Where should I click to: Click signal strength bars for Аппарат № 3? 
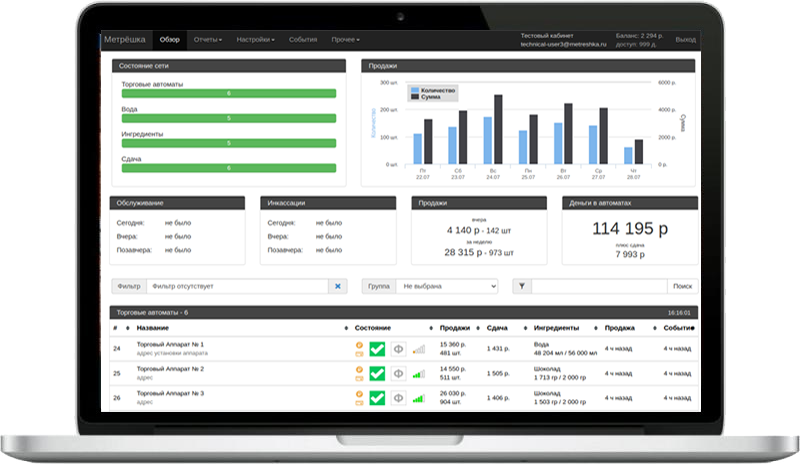418,398
